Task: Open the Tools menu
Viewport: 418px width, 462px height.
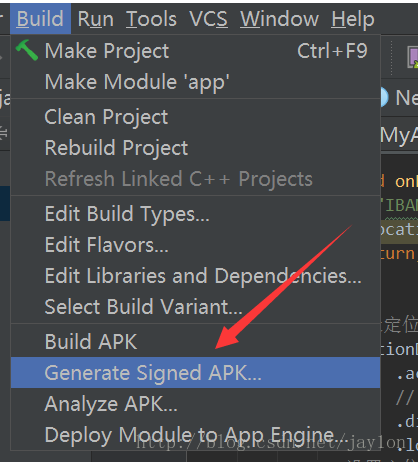Action: point(151,19)
